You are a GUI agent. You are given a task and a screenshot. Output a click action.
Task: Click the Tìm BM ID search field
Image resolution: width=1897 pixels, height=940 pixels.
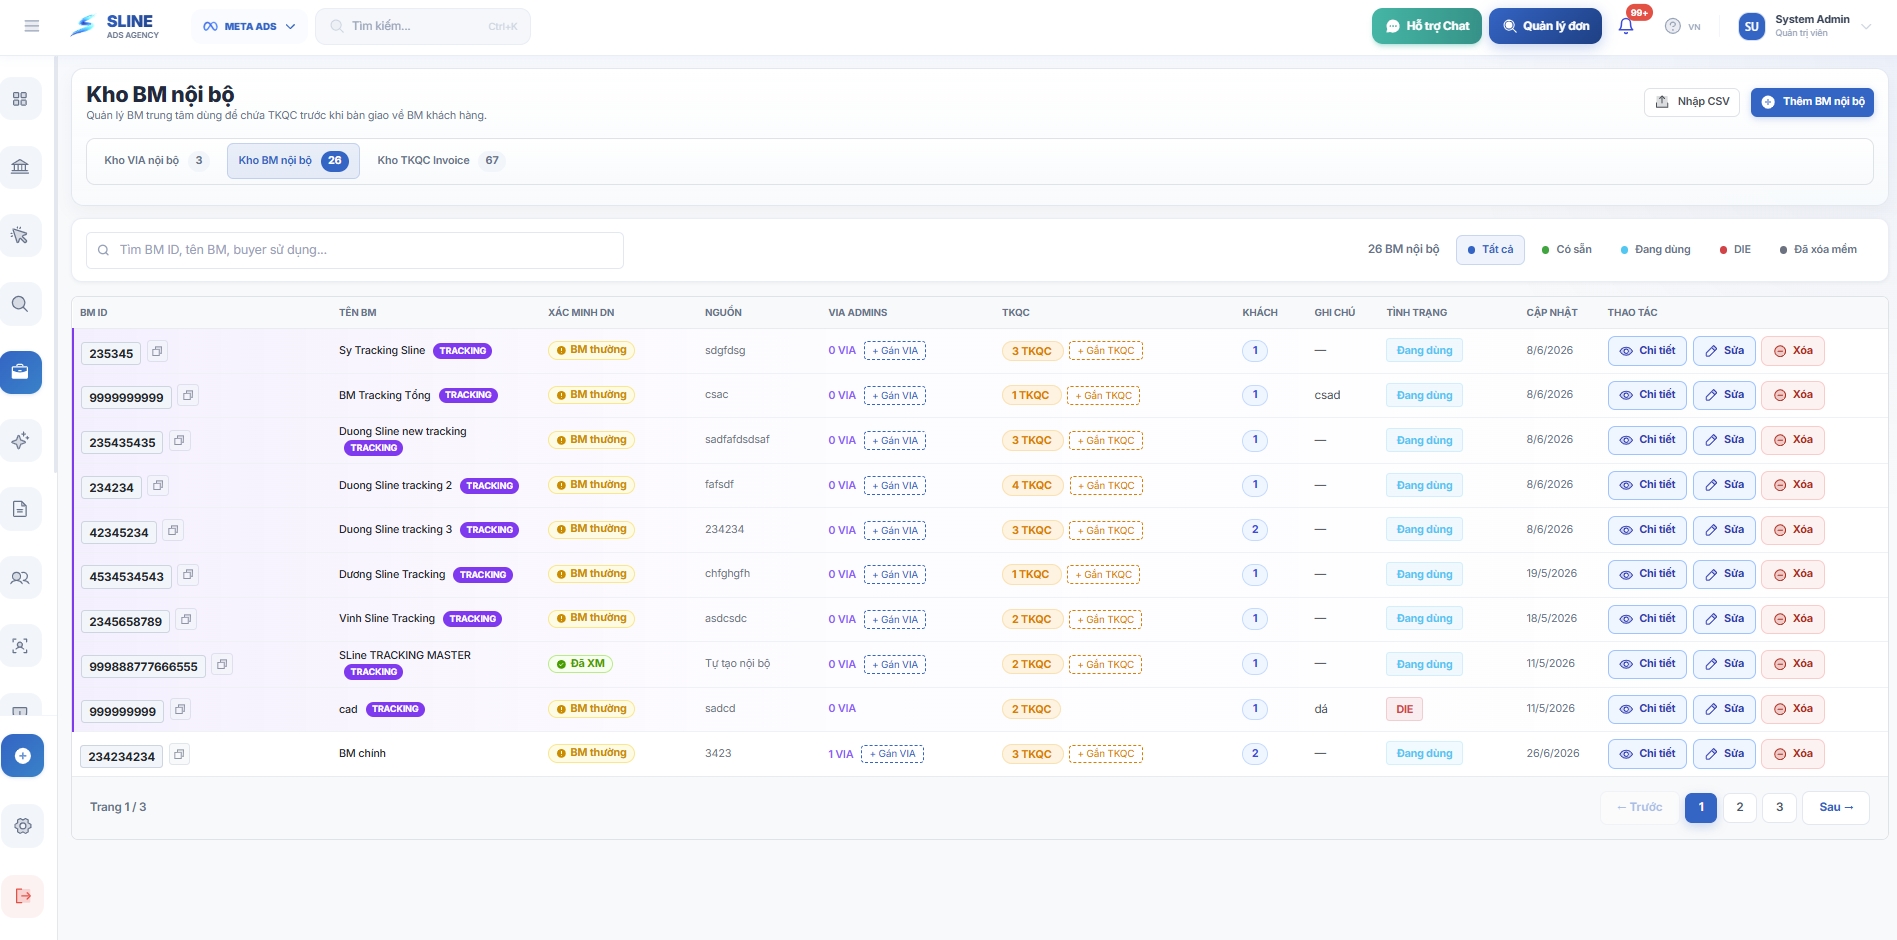point(355,250)
